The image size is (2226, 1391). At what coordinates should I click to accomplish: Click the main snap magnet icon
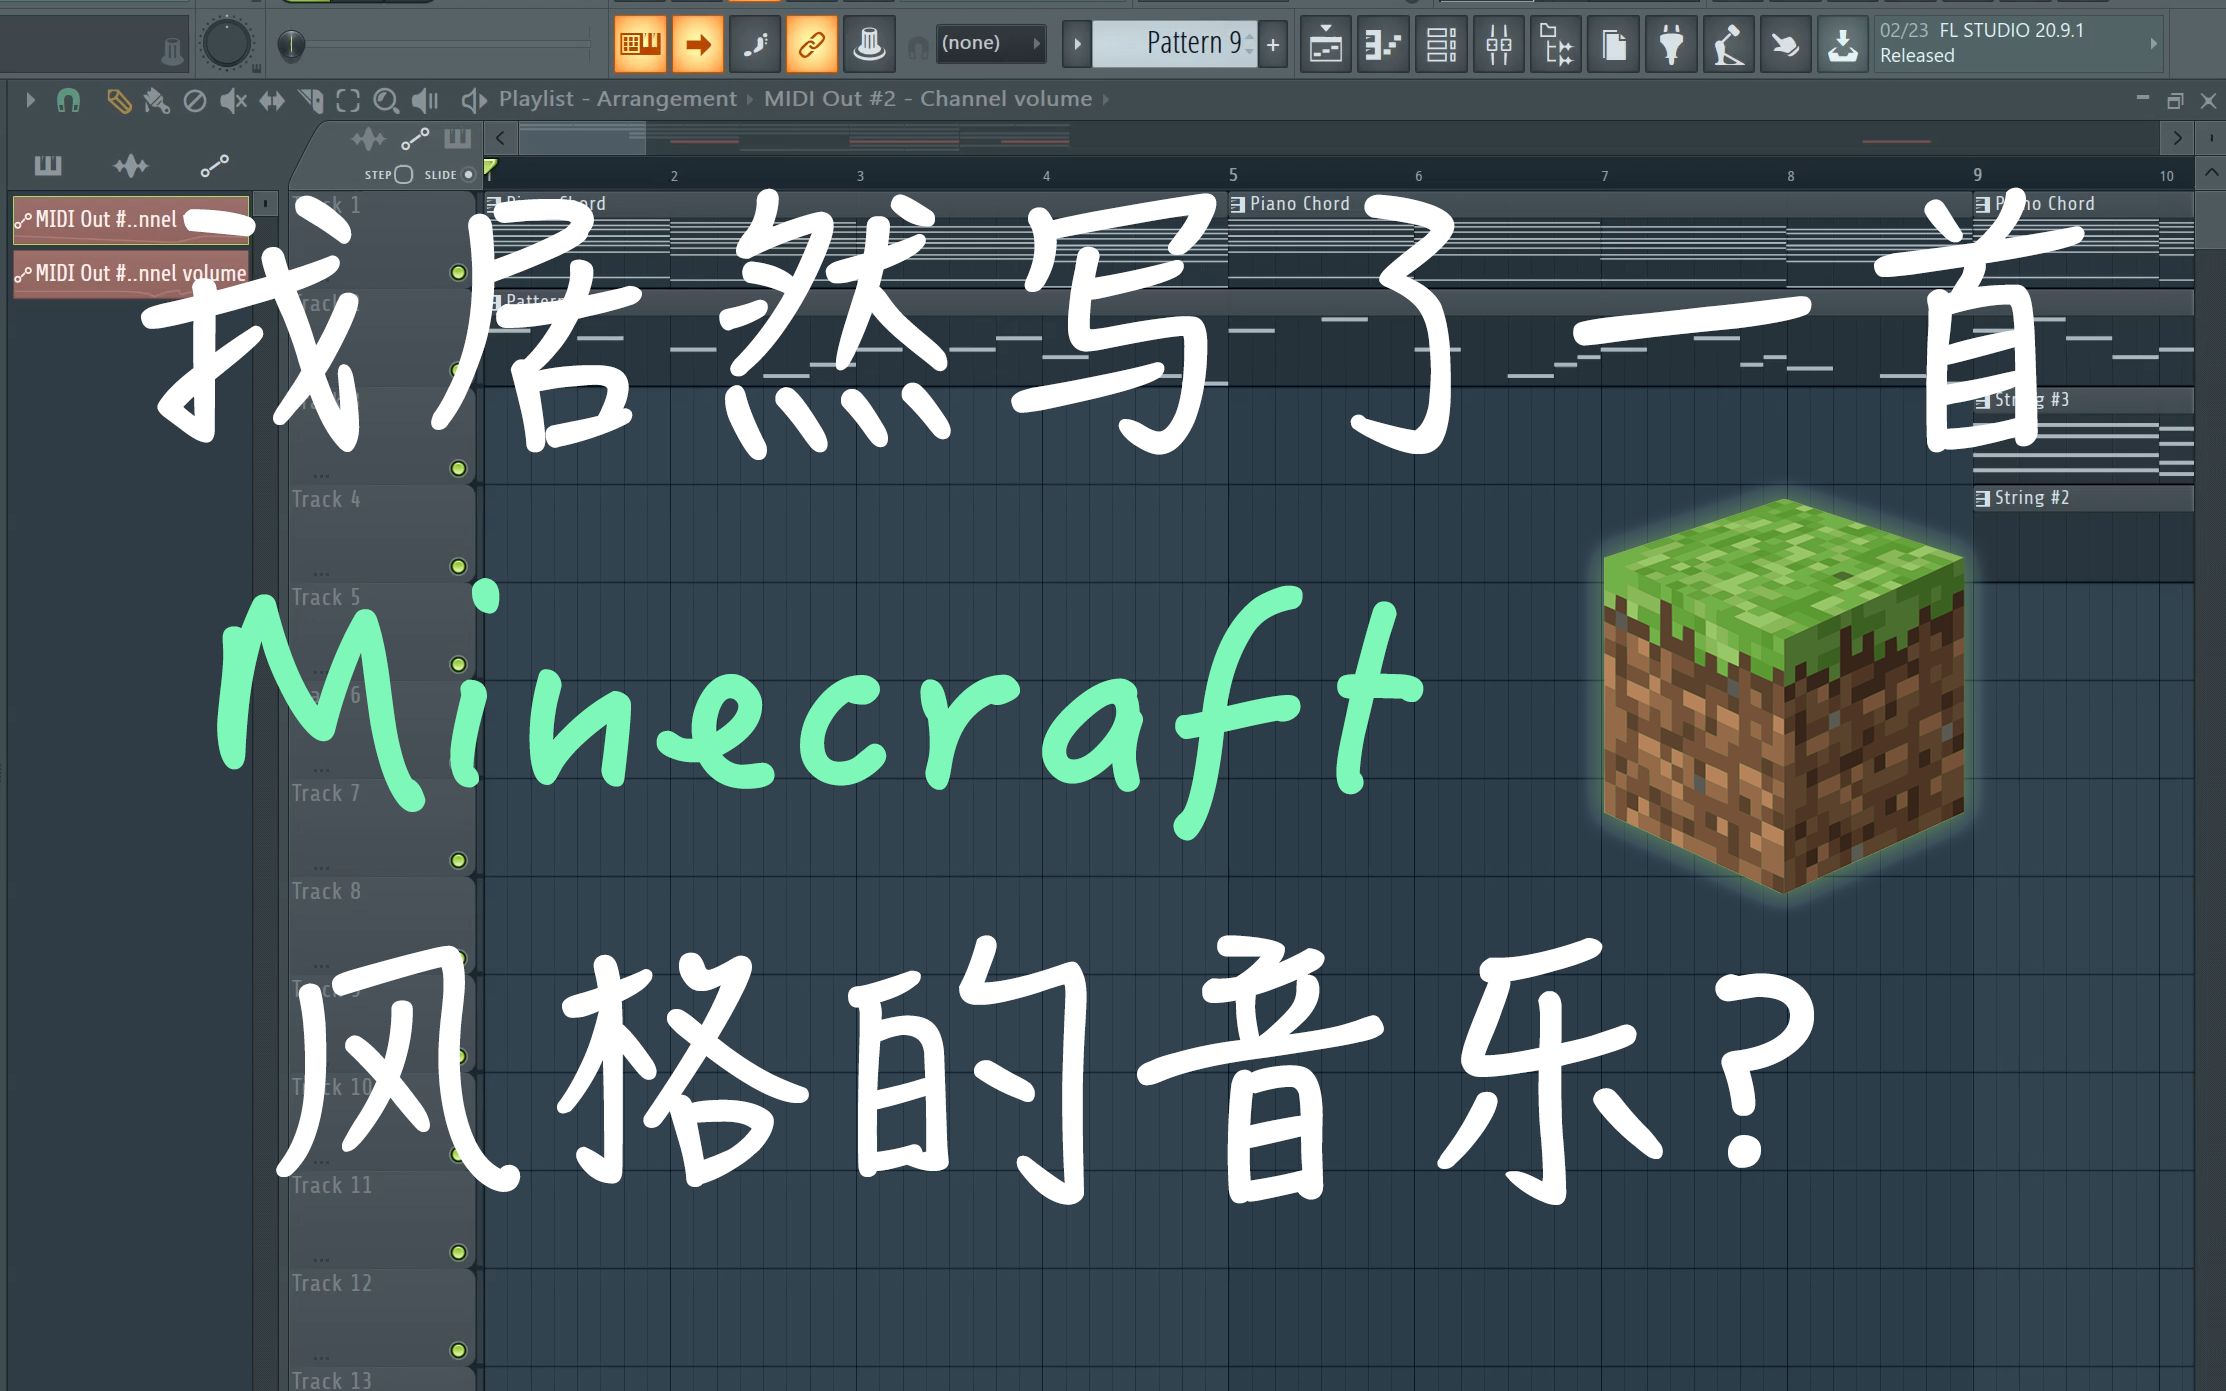917,46
